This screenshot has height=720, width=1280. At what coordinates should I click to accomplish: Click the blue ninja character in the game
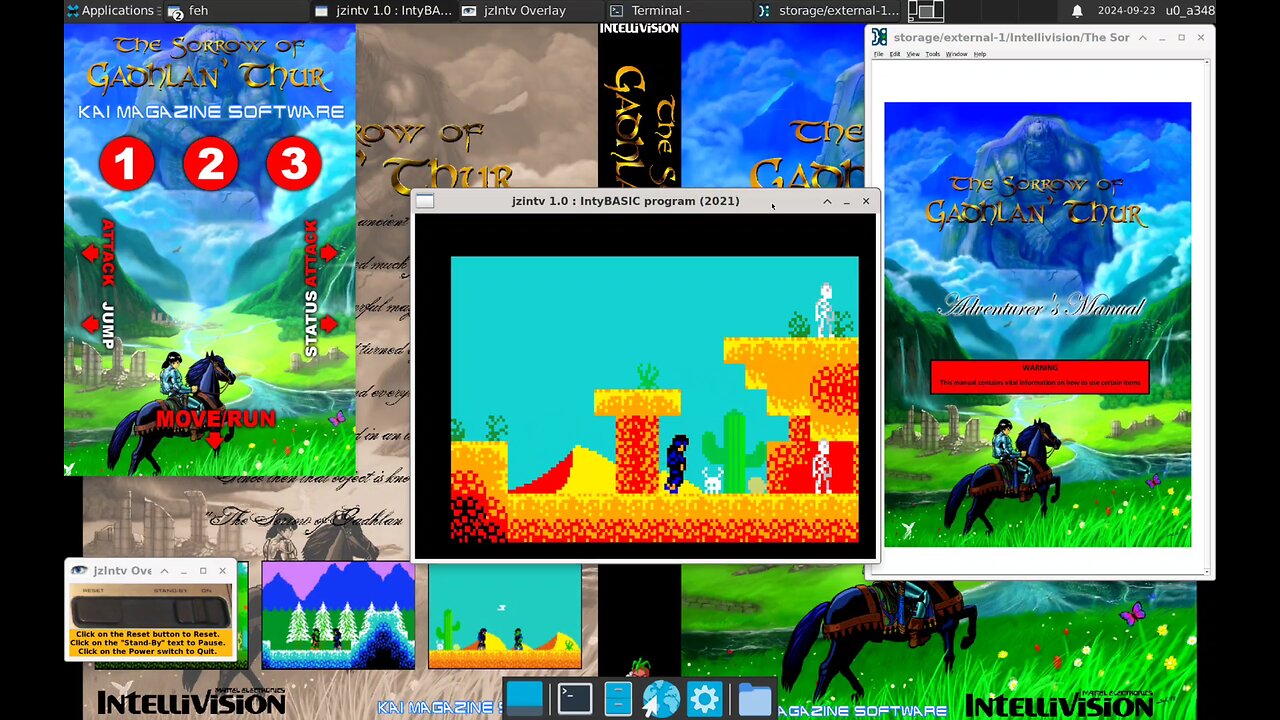click(678, 464)
